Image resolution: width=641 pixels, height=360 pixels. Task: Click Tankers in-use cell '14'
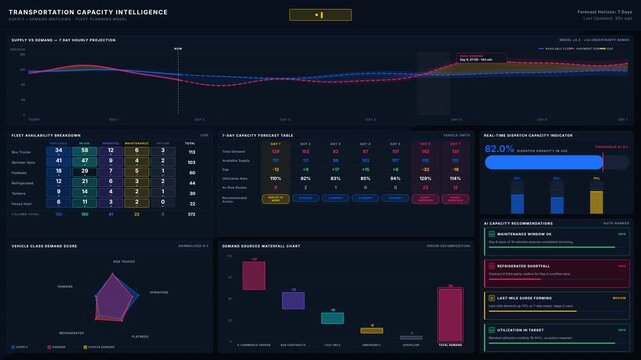(x=85, y=192)
